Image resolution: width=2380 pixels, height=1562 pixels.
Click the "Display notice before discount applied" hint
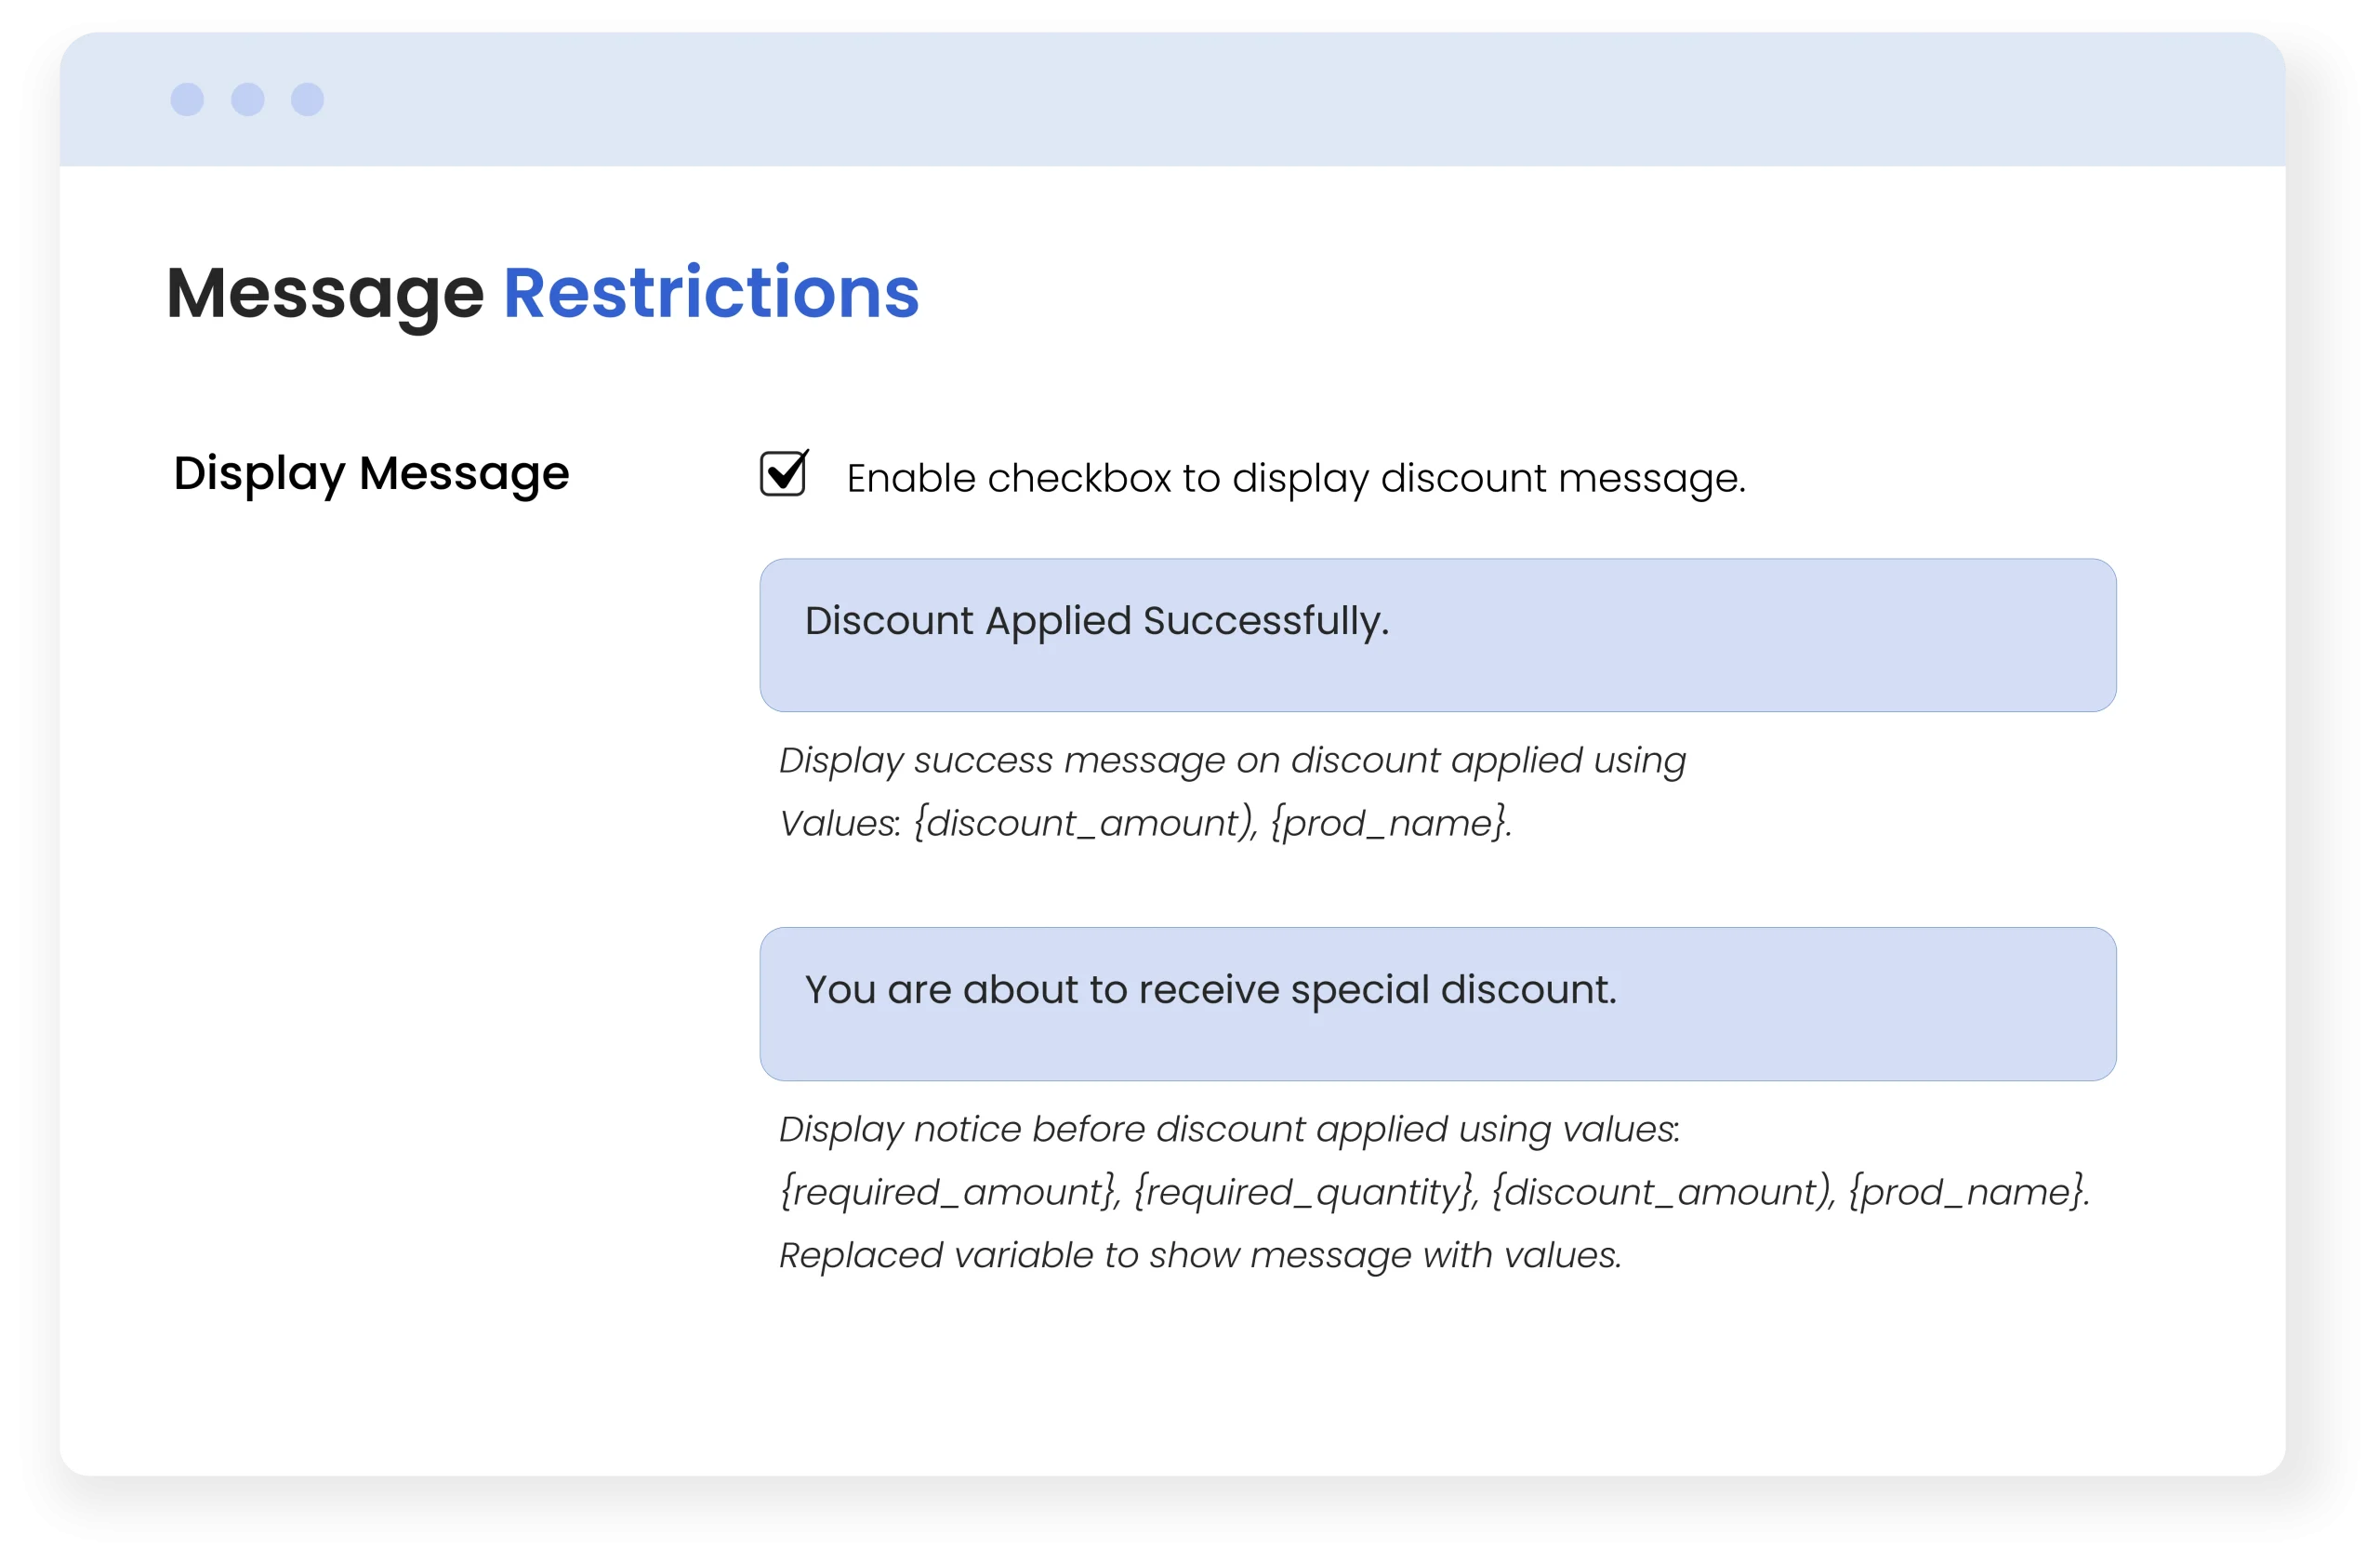tap(1229, 1130)
